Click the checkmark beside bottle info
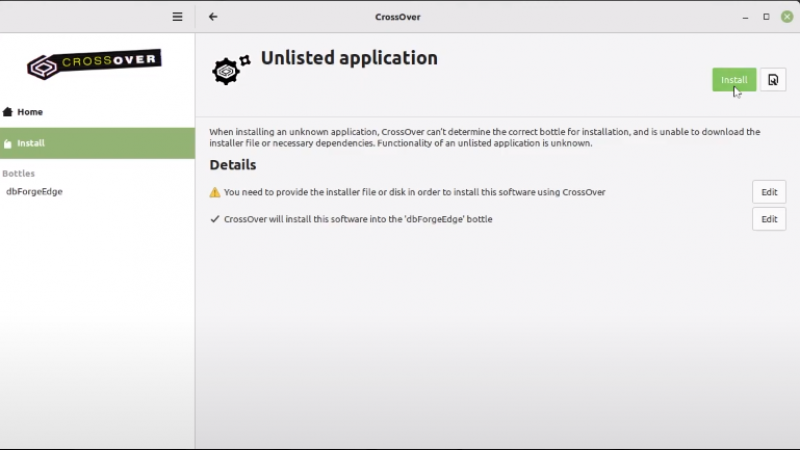Screen dimensions: 800x450 pos(215,219)
